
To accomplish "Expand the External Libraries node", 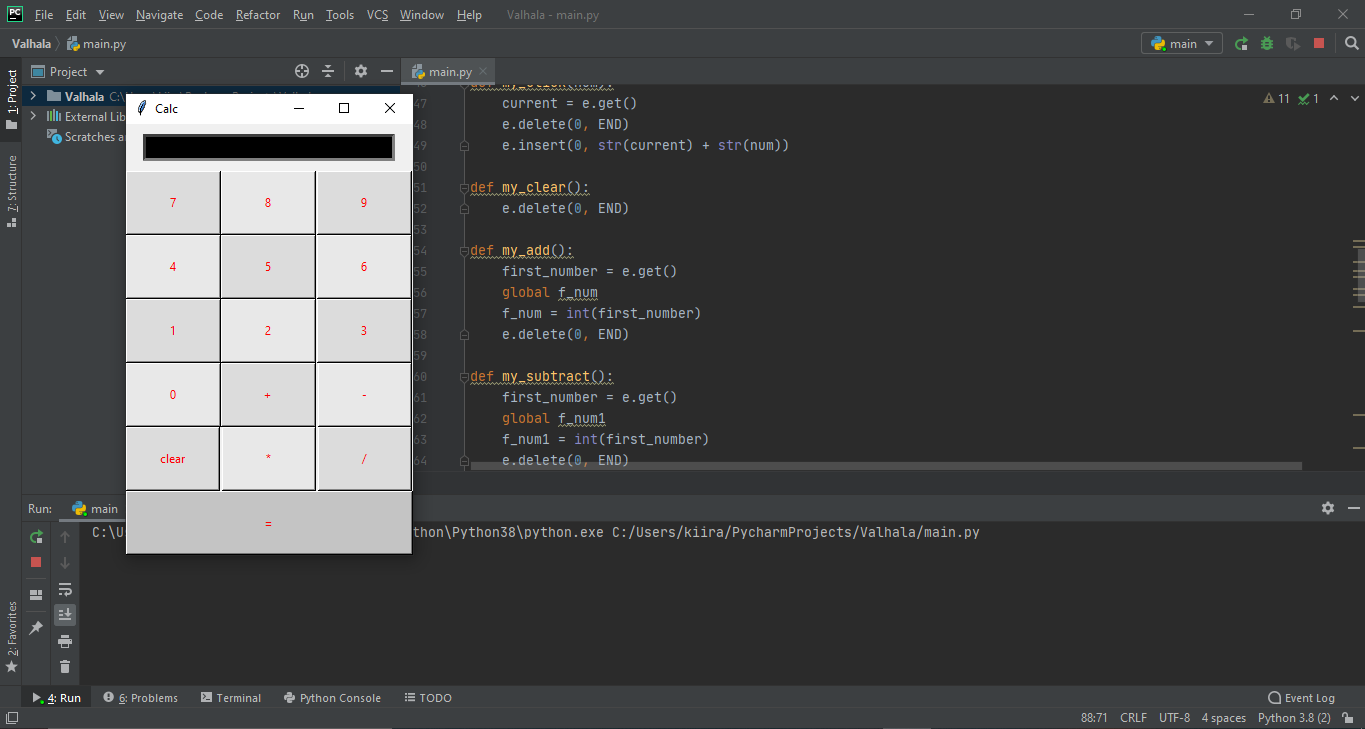I will (33, 115).
